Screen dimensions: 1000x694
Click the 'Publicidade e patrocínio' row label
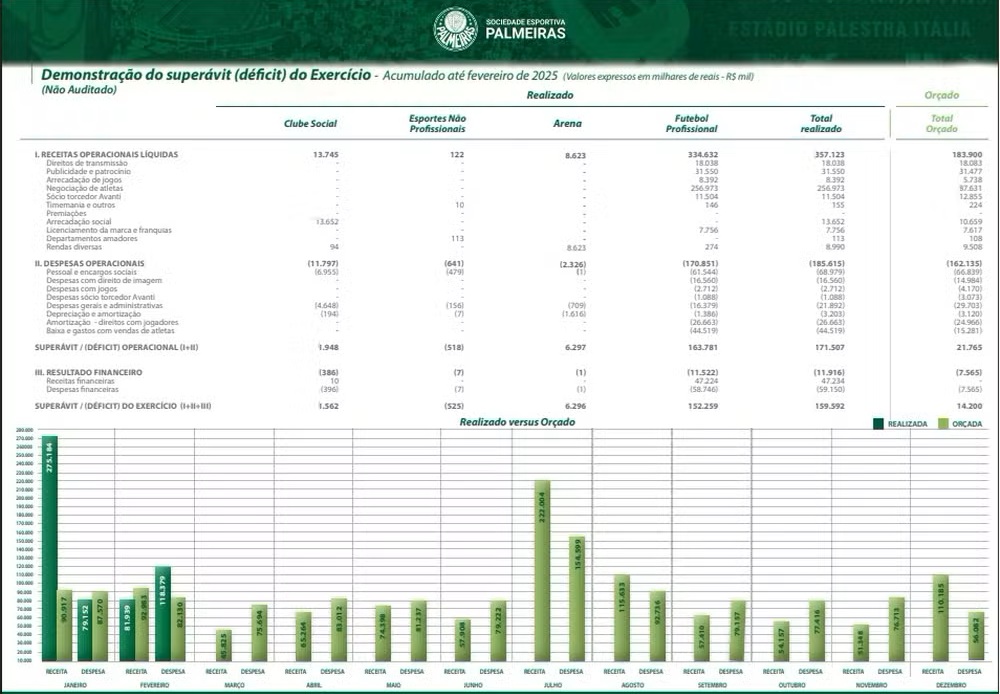click(89, 172)
